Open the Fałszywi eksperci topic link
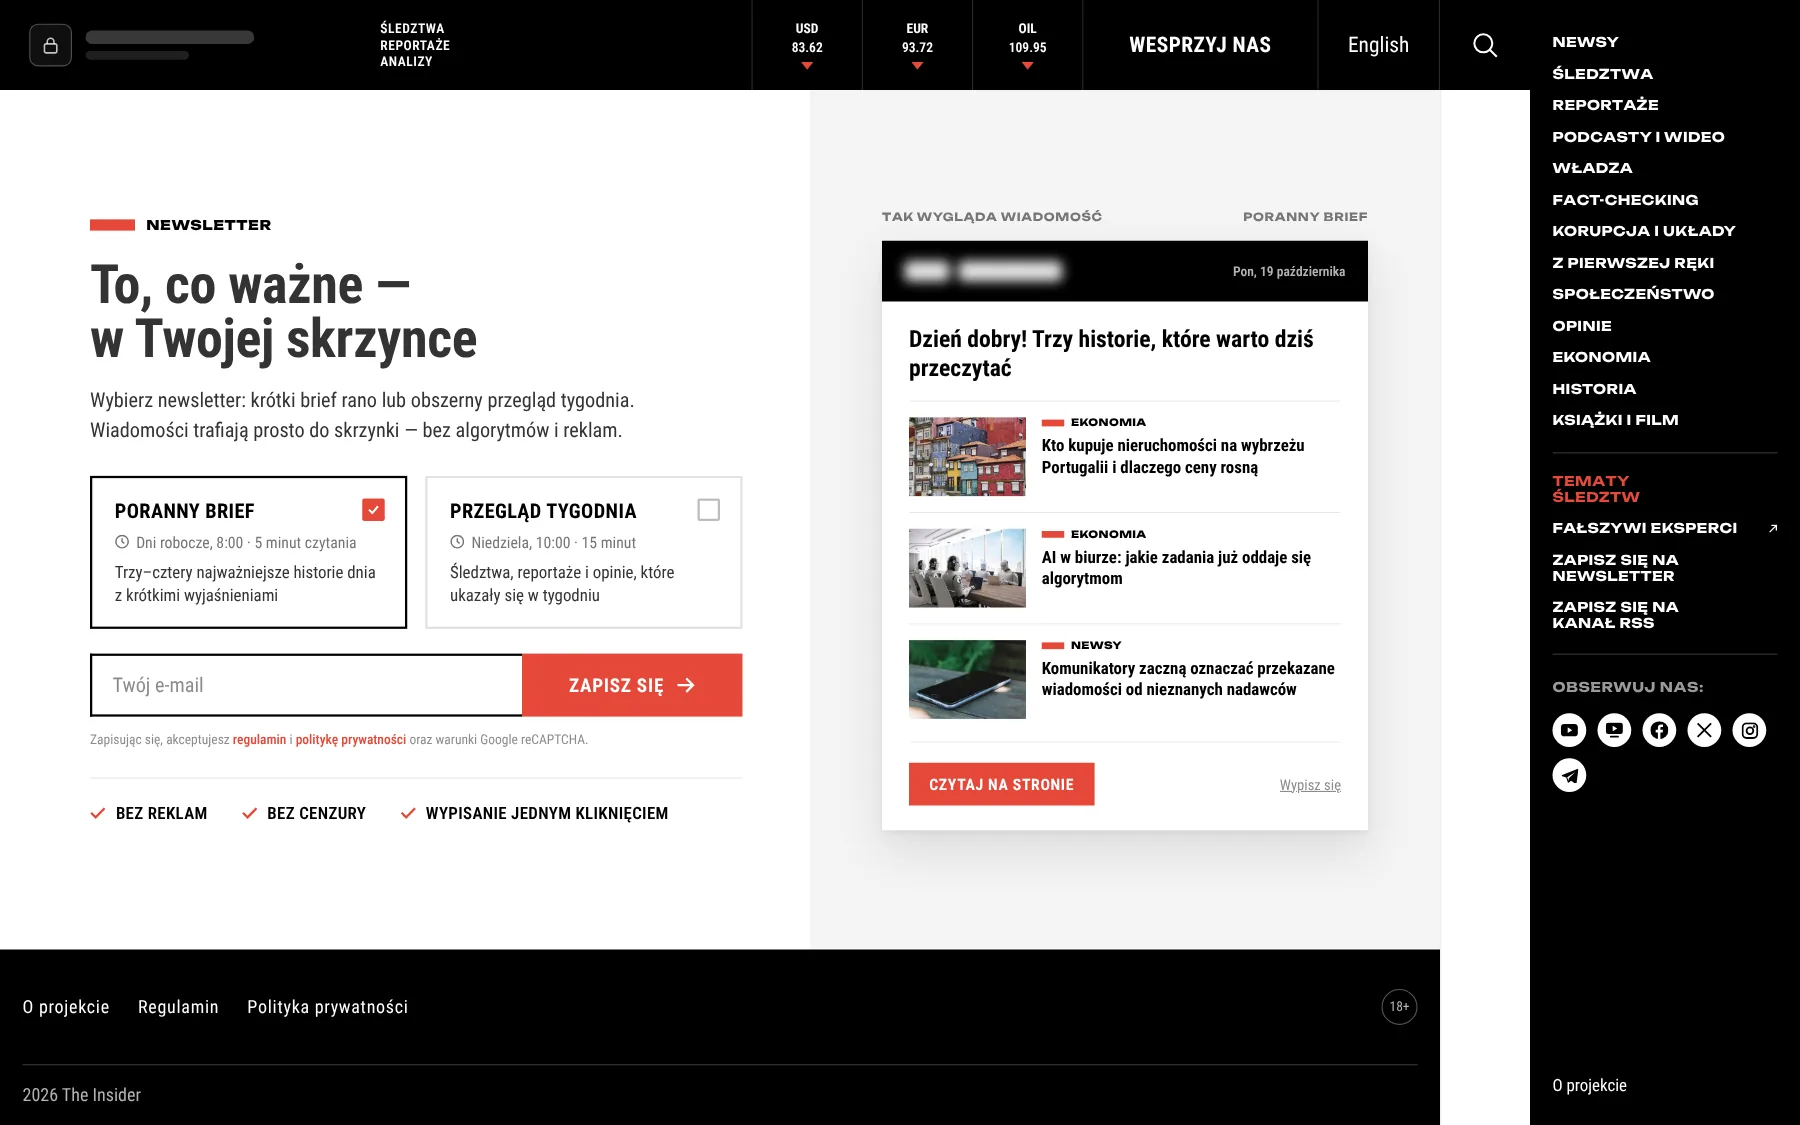 pos(1644,528)
